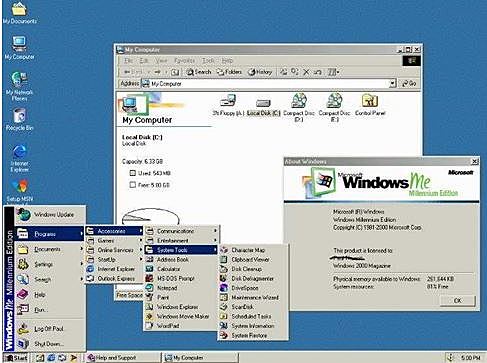The height and width of the screenshot is (363, 487).
Task: Choose Run... in Start menu
Action: coord(49,310)
